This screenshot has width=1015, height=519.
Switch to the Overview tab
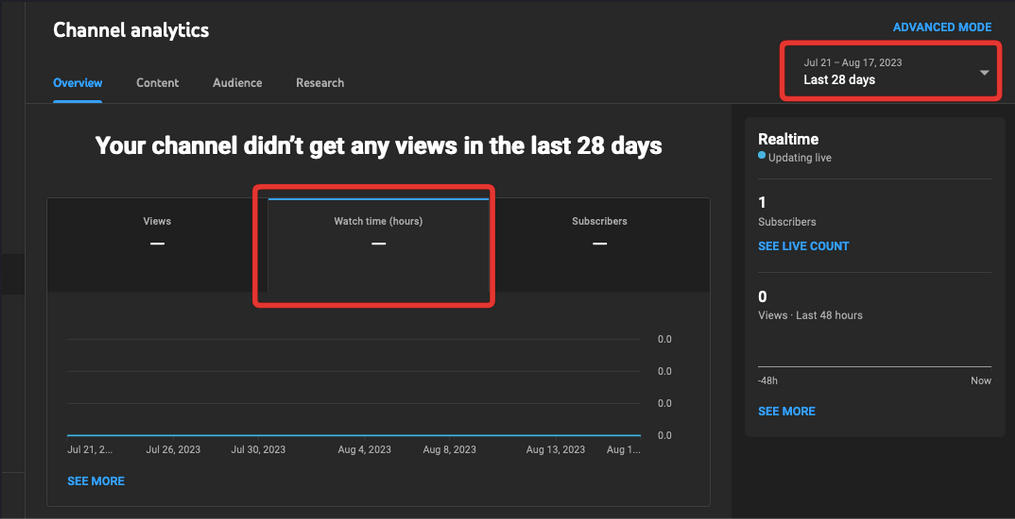(78, 83)
